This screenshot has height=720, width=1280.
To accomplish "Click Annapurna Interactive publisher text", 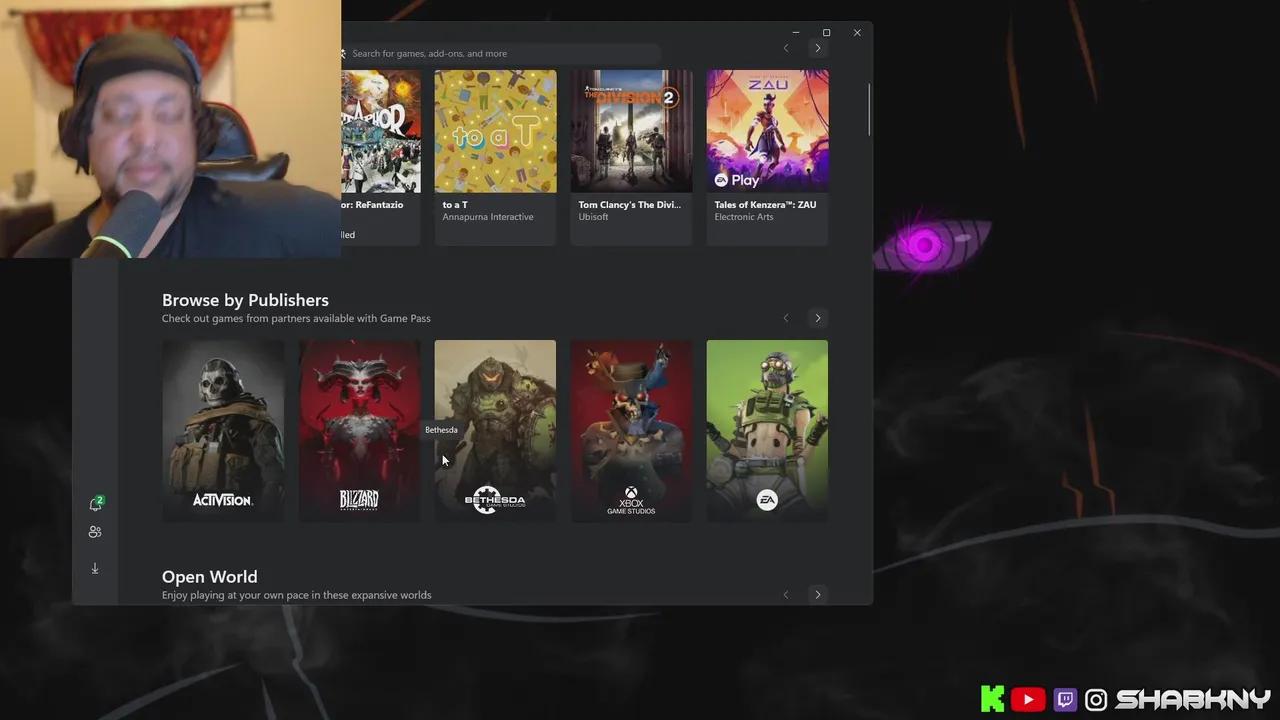I will pos(488,217).
